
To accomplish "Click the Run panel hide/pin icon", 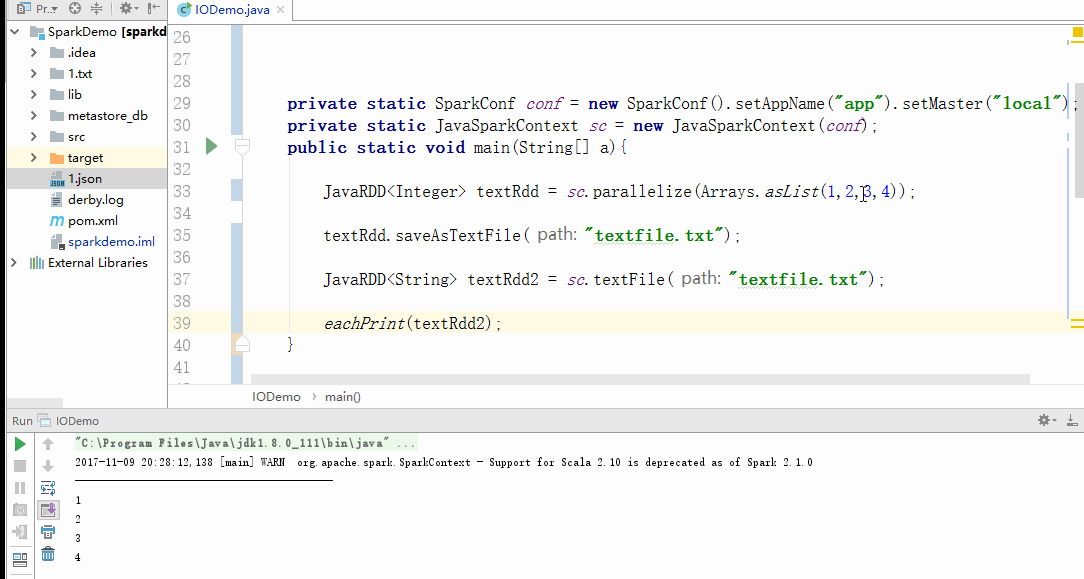I will pyautogui.click(x=1072, y=420).
